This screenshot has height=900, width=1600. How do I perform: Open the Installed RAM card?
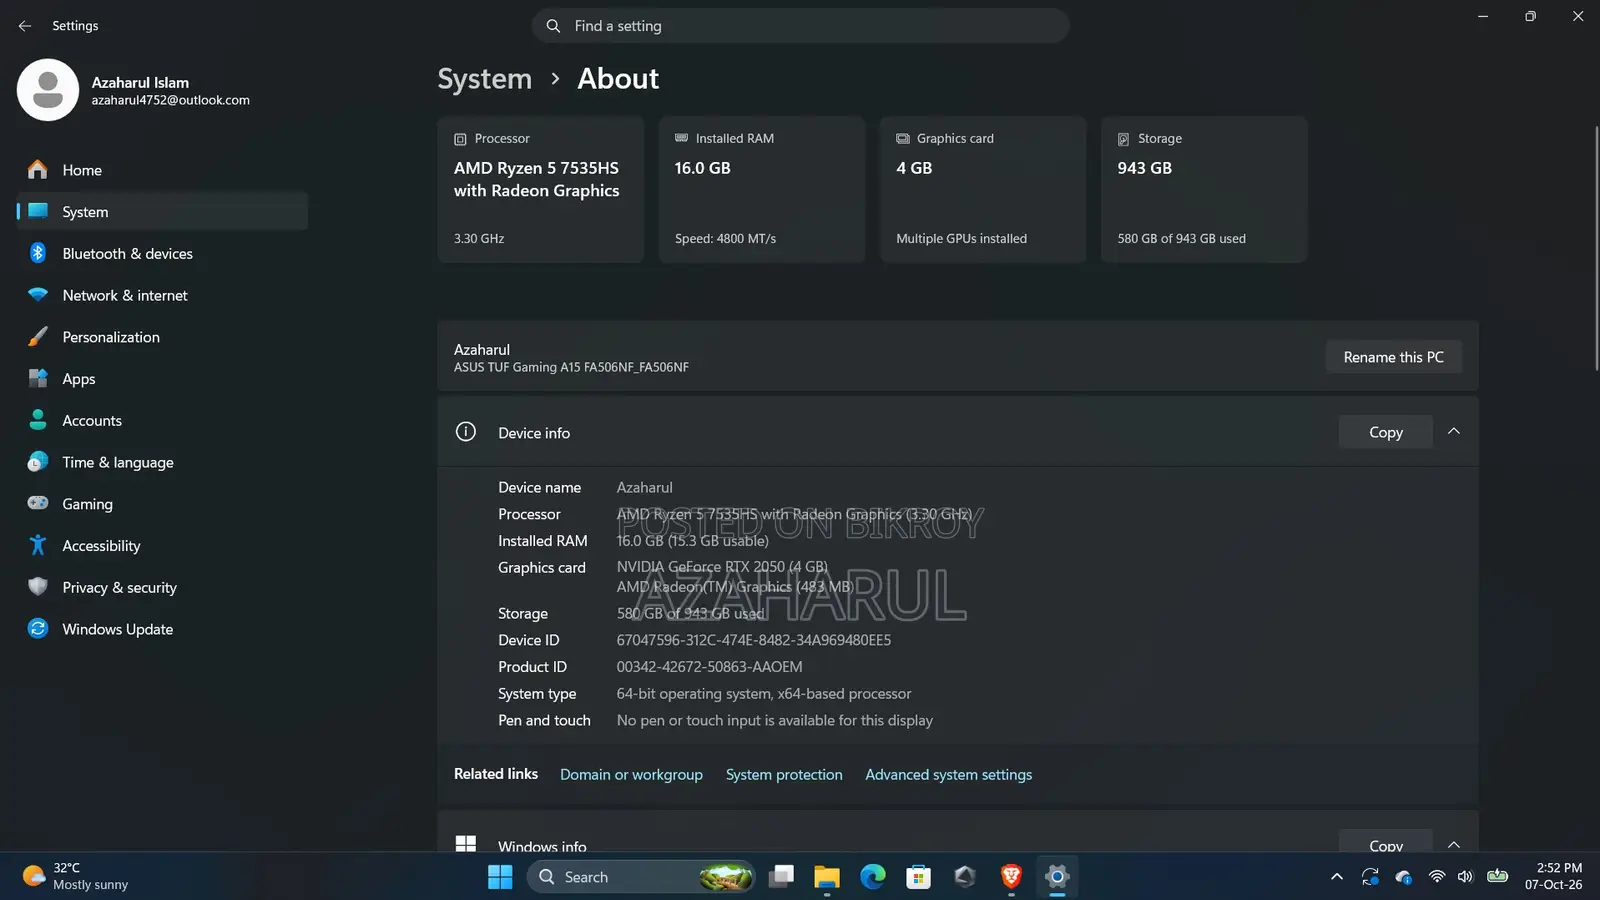click(x=762, y=190)
